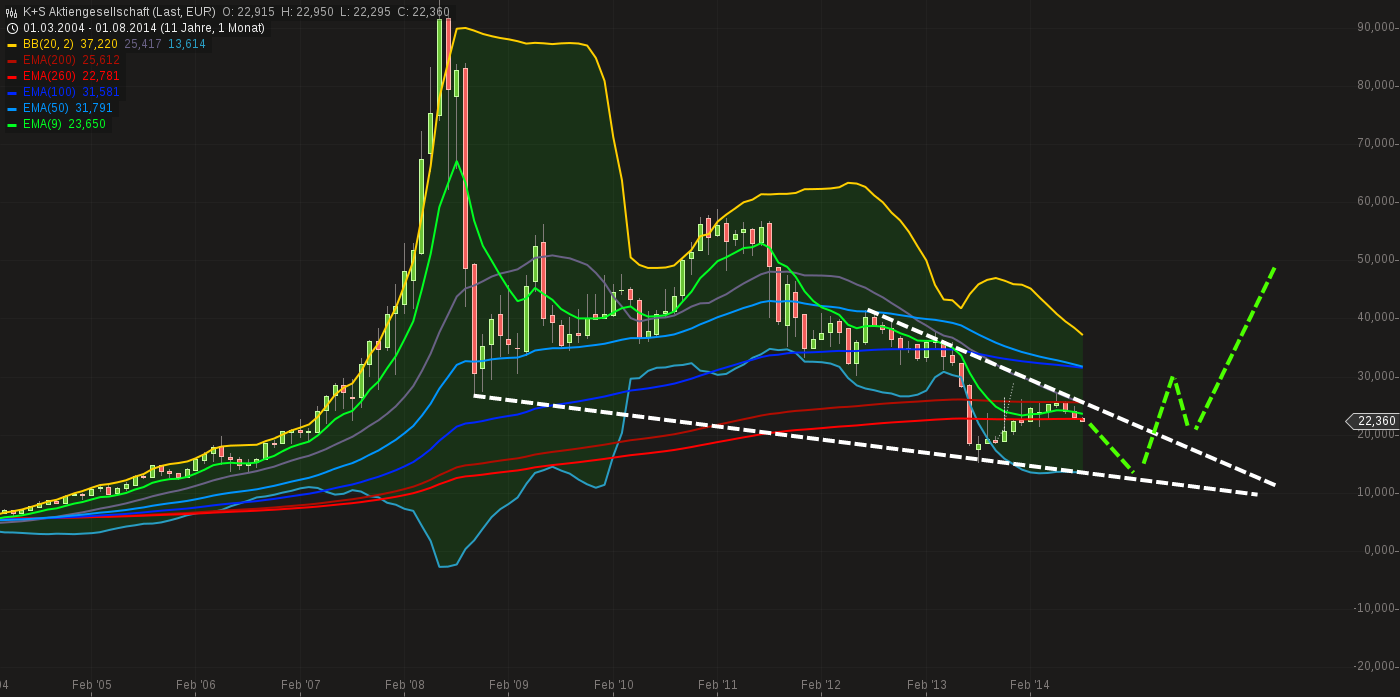Image resolution: width=1400 pixels, height=697 pixels.
Task: Click the 50,000 price axis label
Action: tap(1376, 259)
